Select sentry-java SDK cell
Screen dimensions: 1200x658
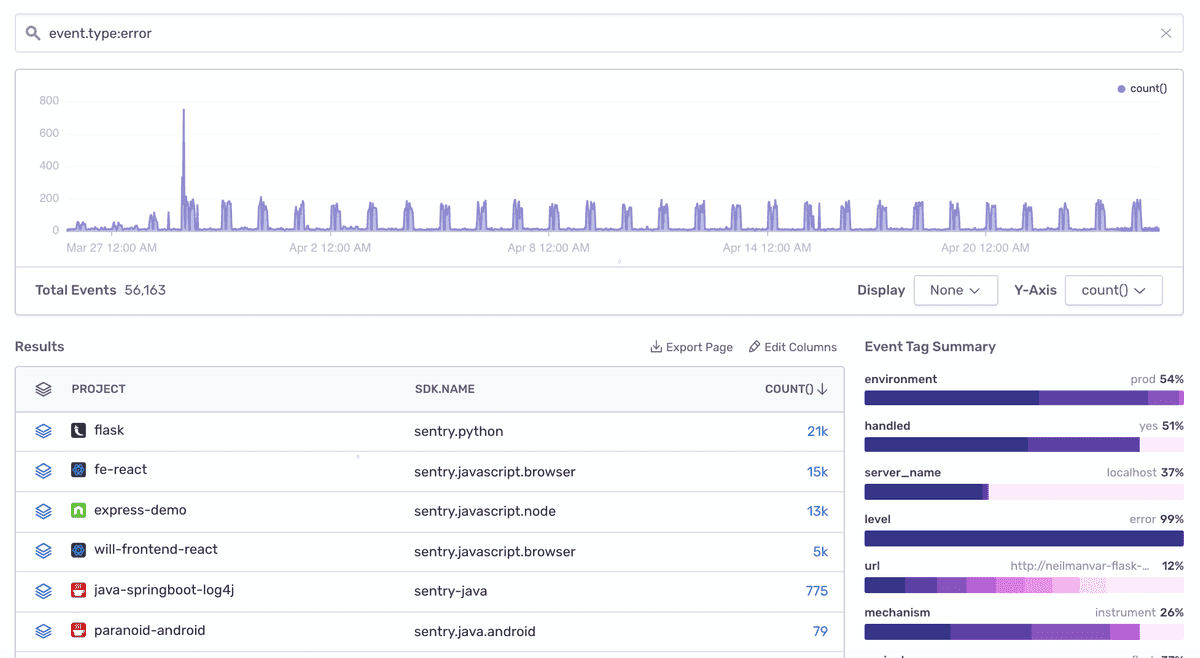pyautogui.click(x=451, y=591)
